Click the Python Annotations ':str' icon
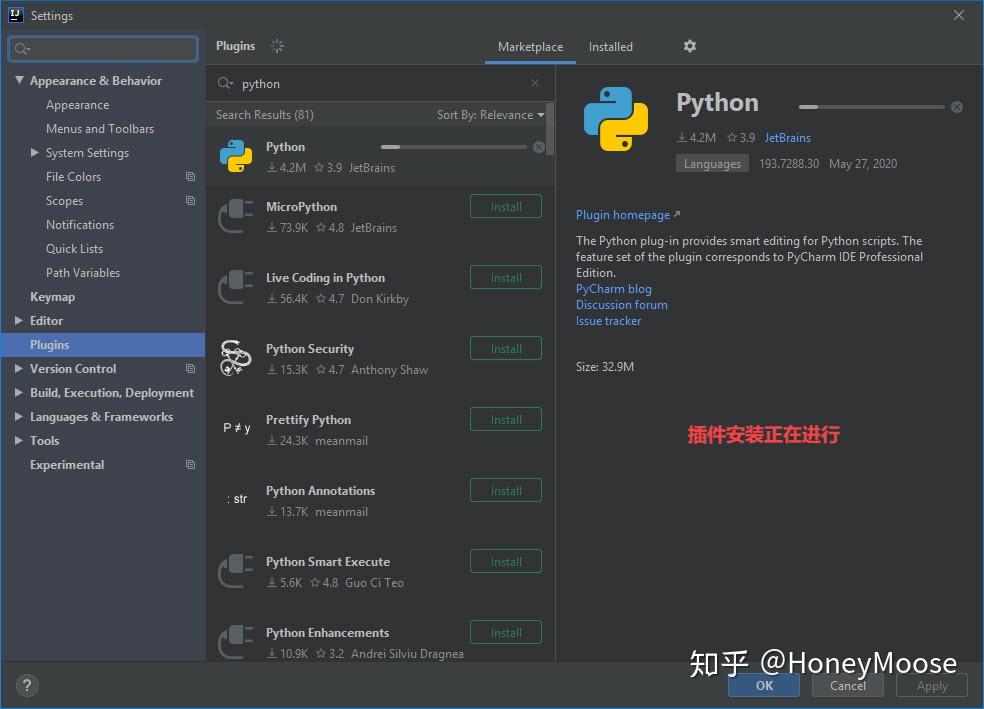Viewport: 984px width, 709px height. click(x=236, y=498)
